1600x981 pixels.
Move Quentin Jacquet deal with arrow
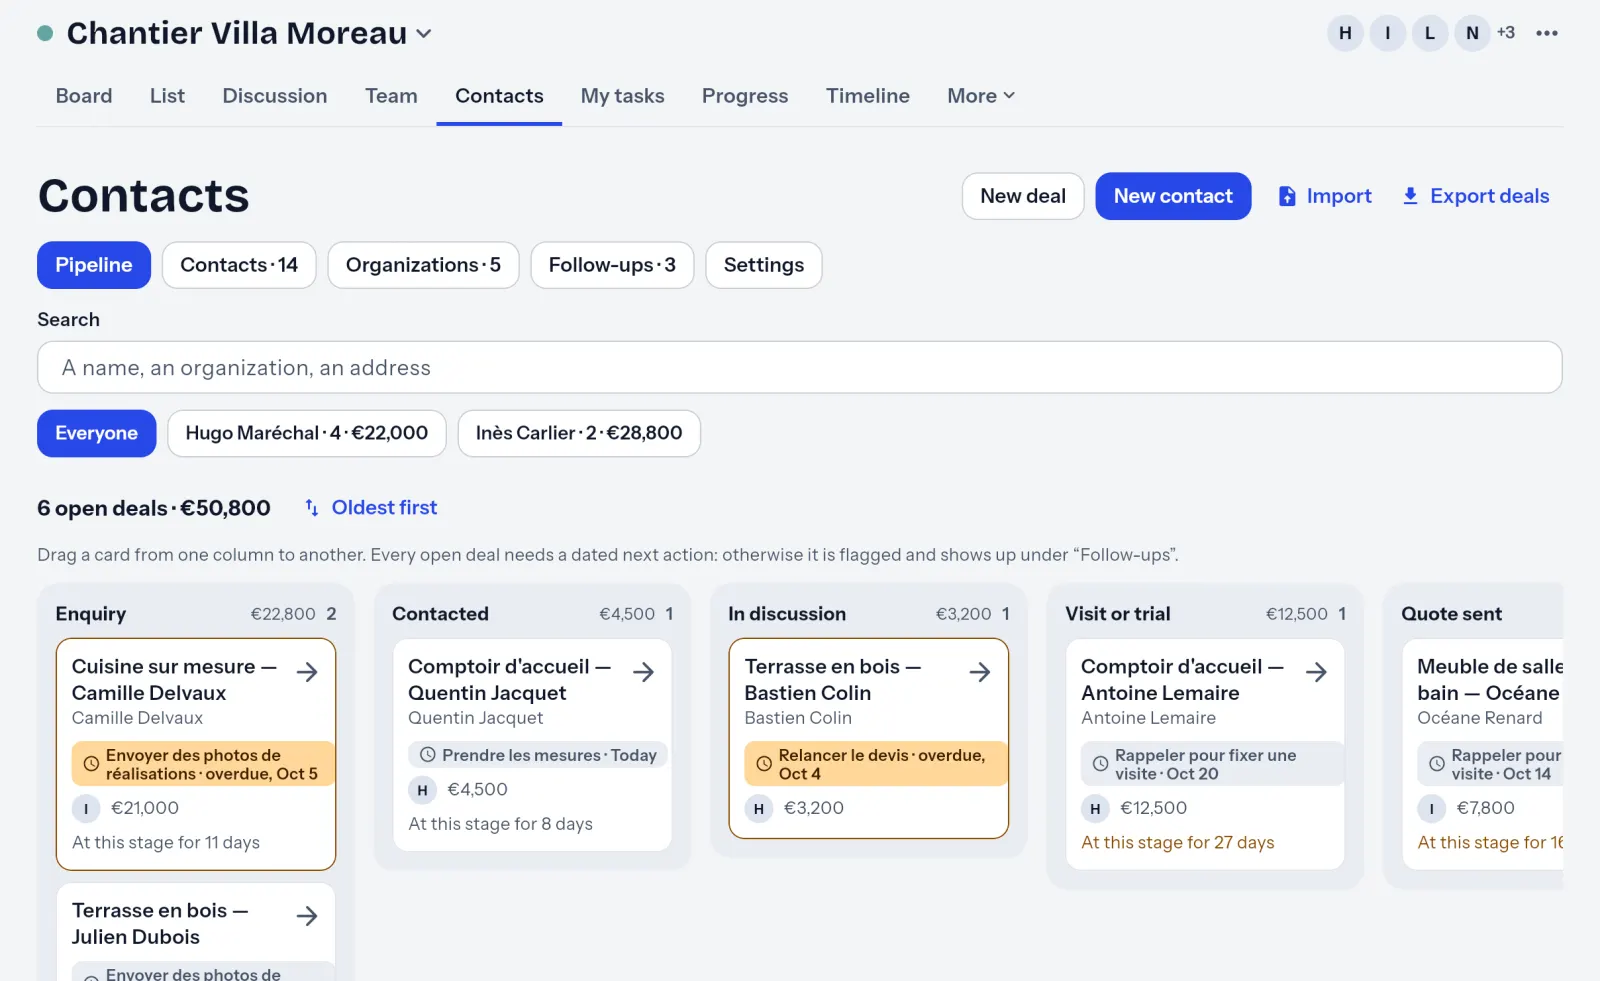tap(644, 672)
